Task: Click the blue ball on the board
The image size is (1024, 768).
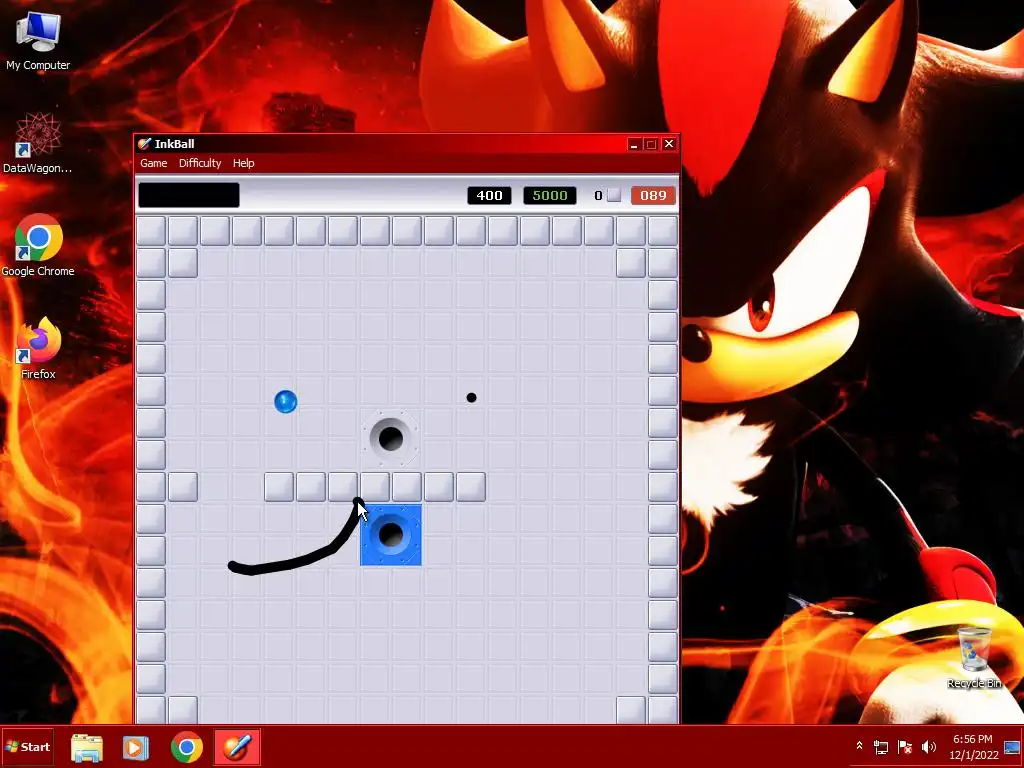Action: tap(285, 402)
